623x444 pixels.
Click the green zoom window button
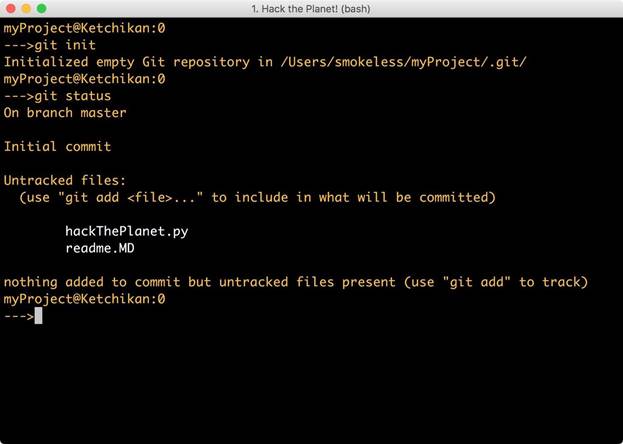tap(43, 8)
